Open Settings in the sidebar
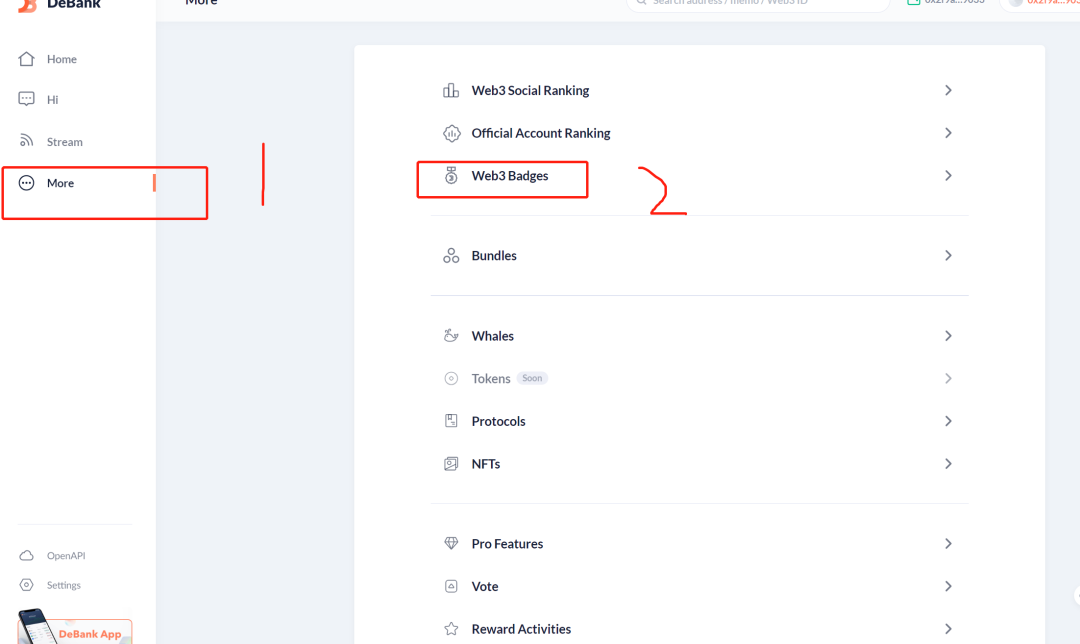The width and height of the screenshot is (1080, 644). click(63, 585)
